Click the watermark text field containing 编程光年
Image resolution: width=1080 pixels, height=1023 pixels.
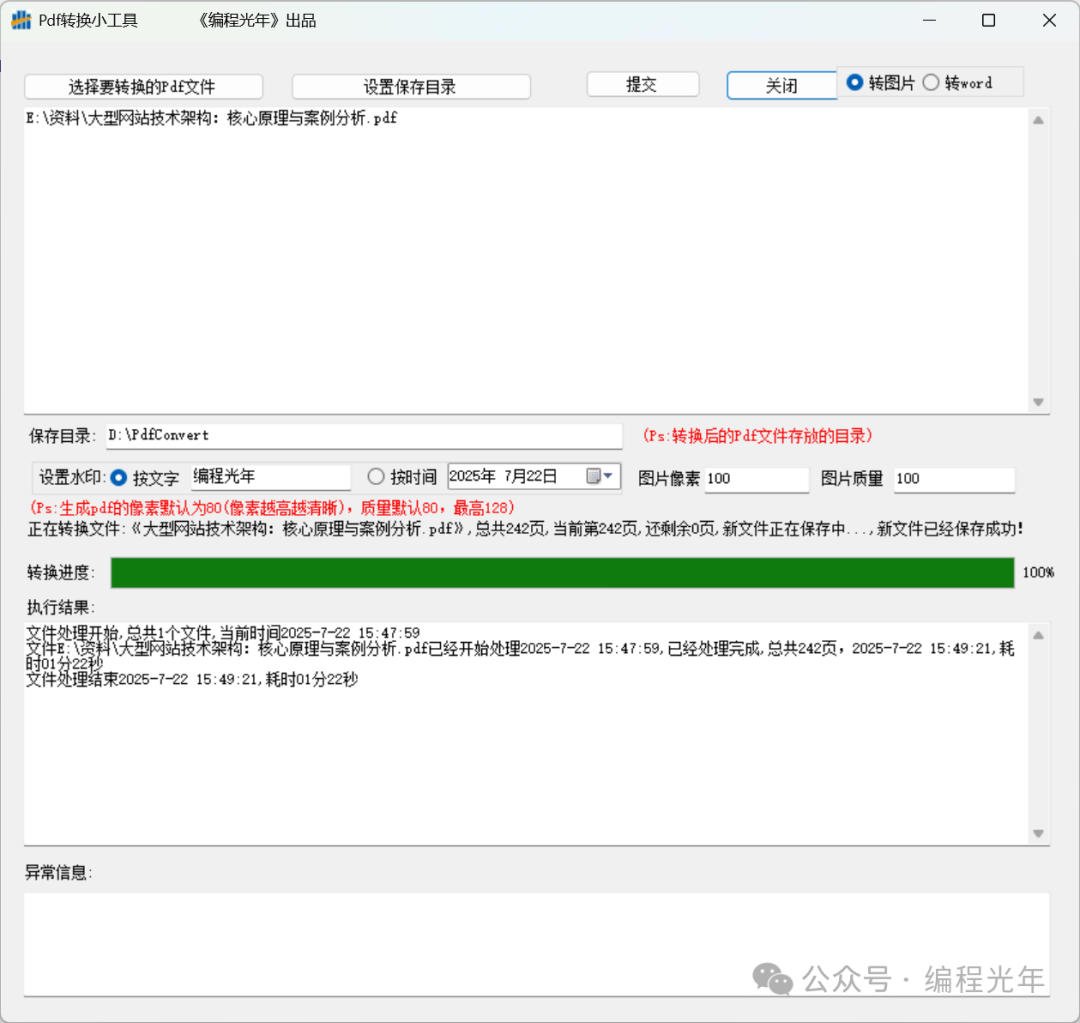(x=270, y=477)
